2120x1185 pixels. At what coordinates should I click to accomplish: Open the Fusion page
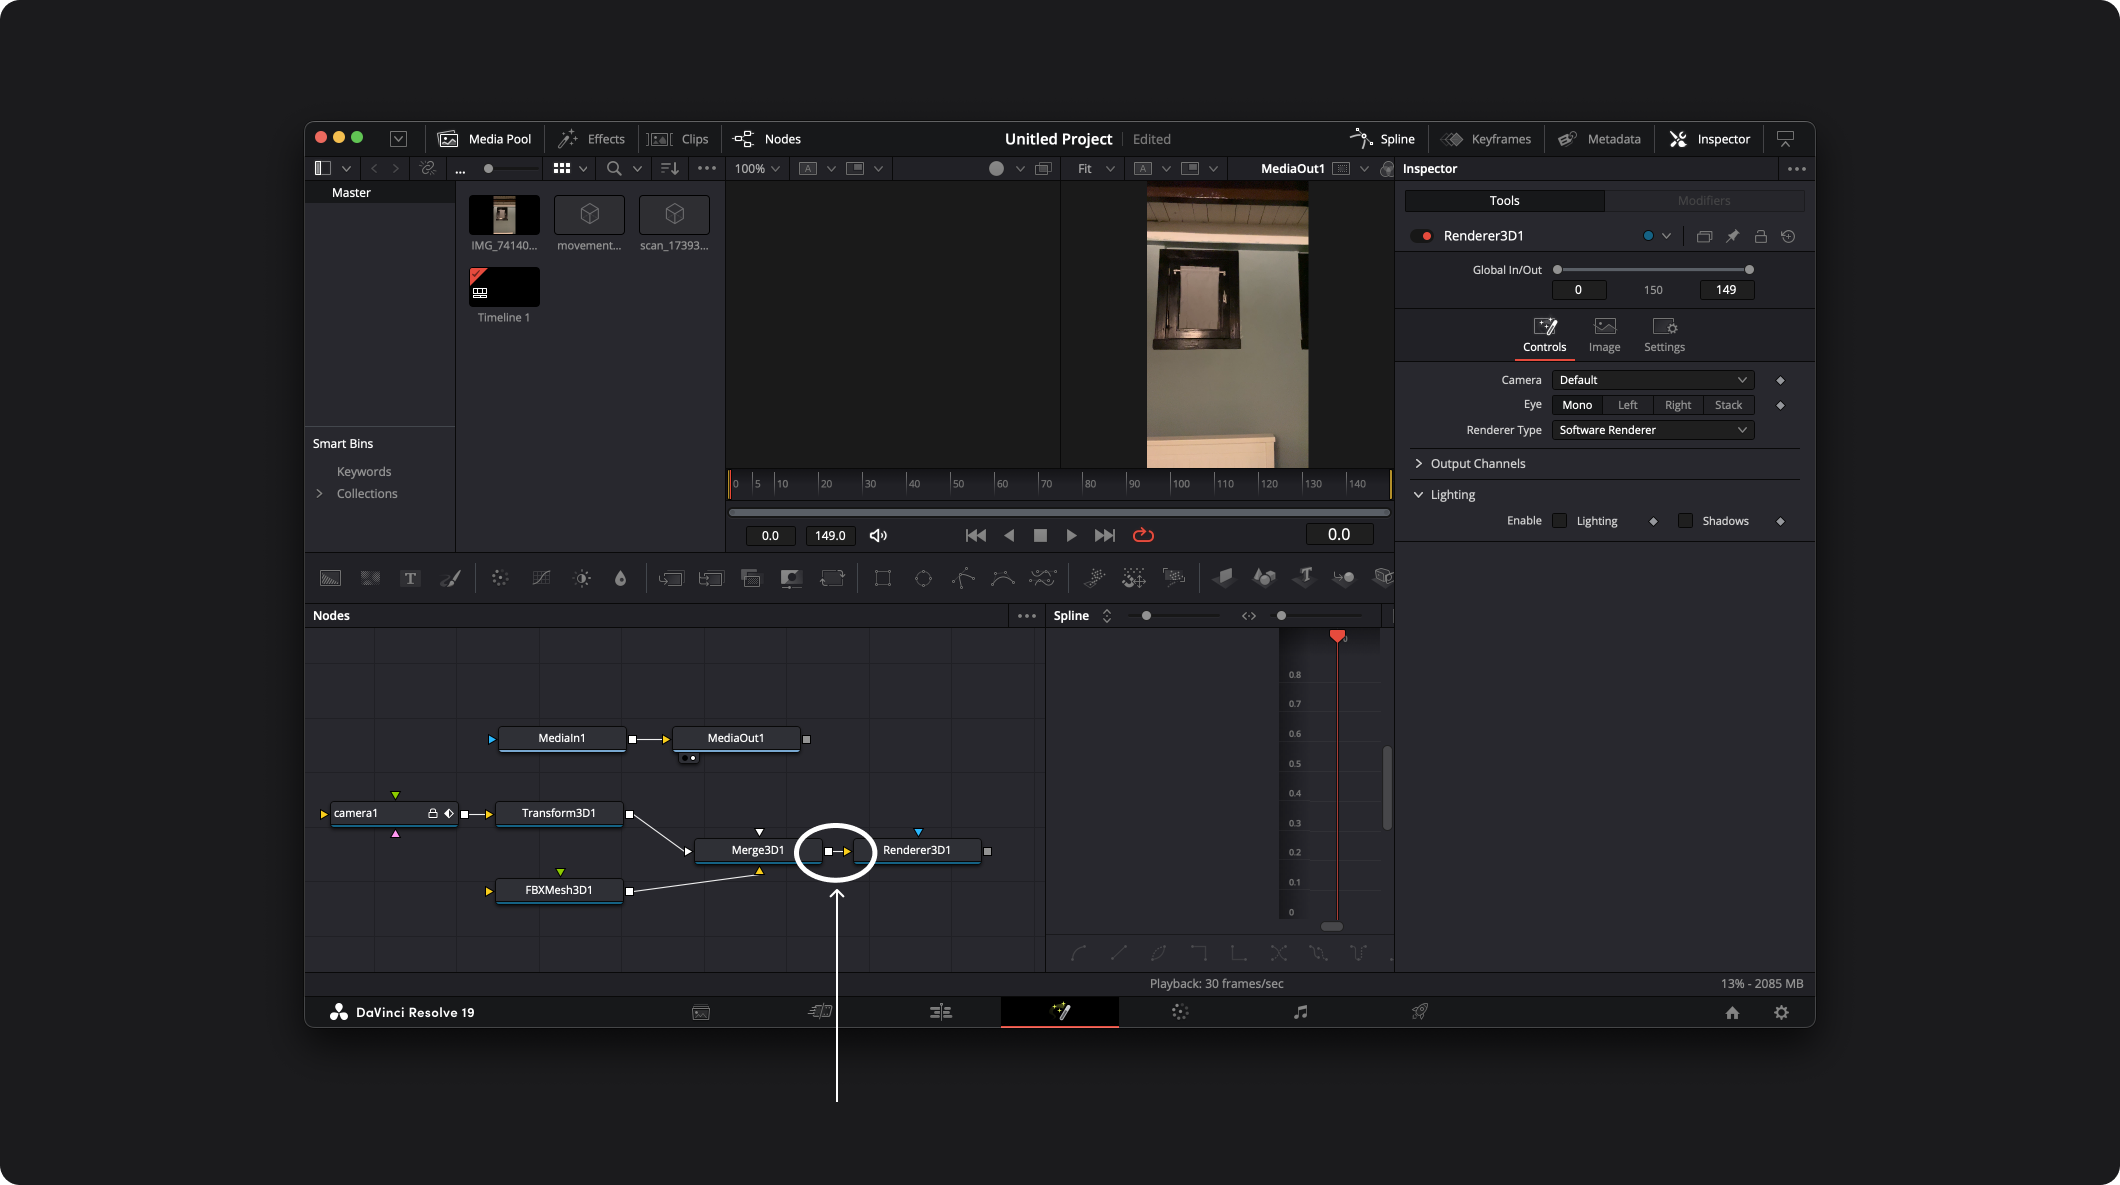click(x=1059, y=1012)
